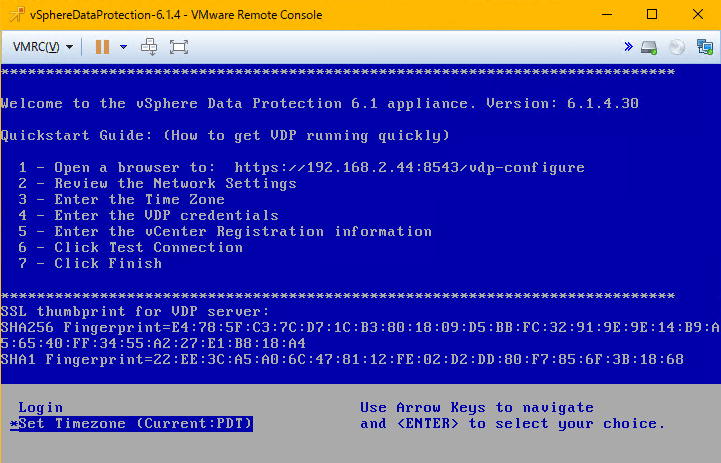Screen dimensions: 721x463
Task: Enter full screen mode icon
Action: (x=179, y=46)
